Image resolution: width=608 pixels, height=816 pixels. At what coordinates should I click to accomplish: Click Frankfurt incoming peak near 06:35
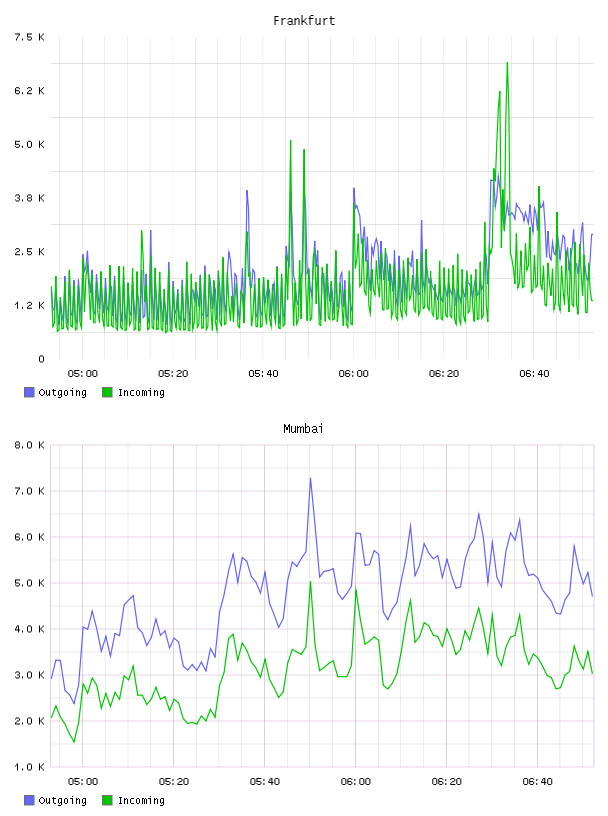[507, 63]
